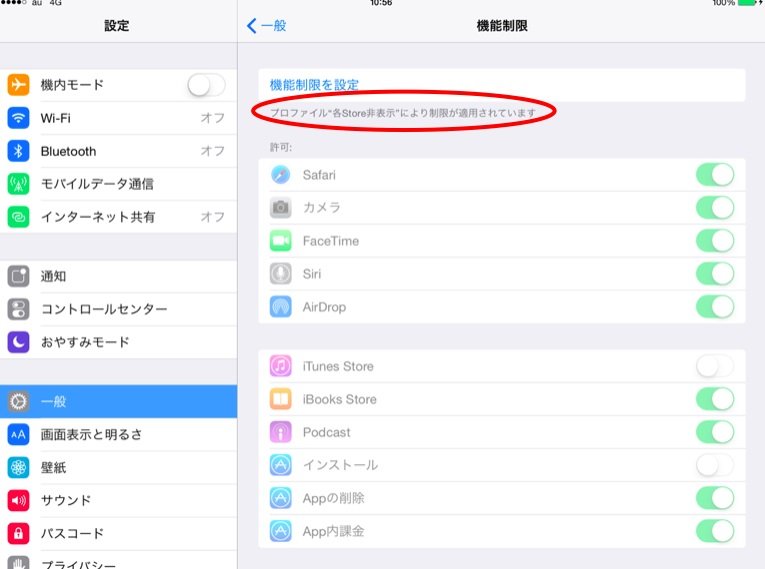The image size is (765, 569).
Task: Open Bluetooth settings row
Action: (x=119, y=151)
